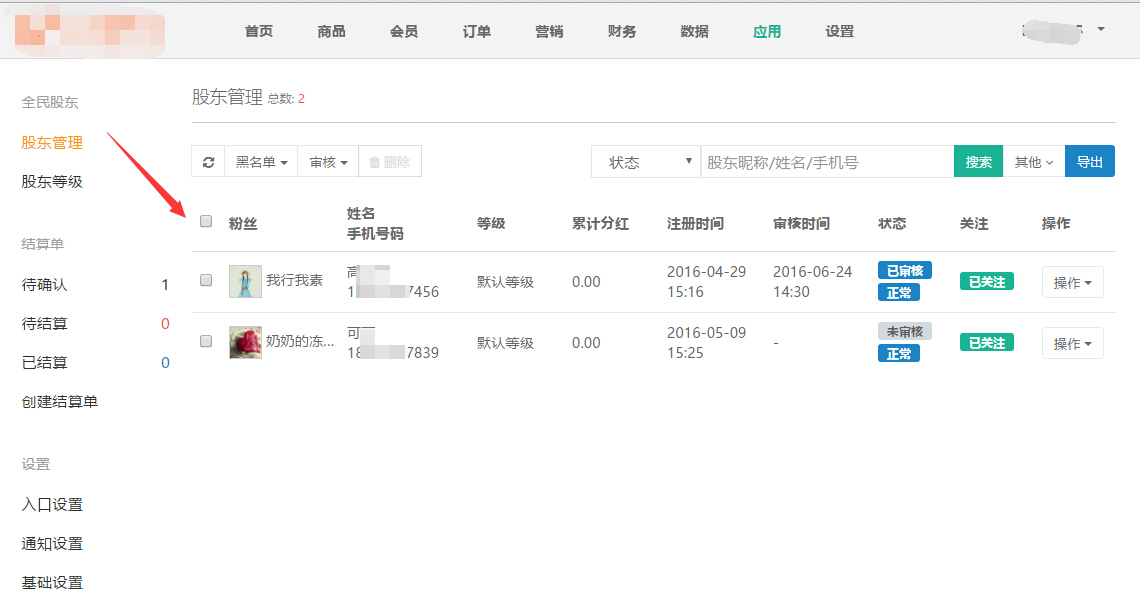Open the 财务 top menu

tap(622, 31)
